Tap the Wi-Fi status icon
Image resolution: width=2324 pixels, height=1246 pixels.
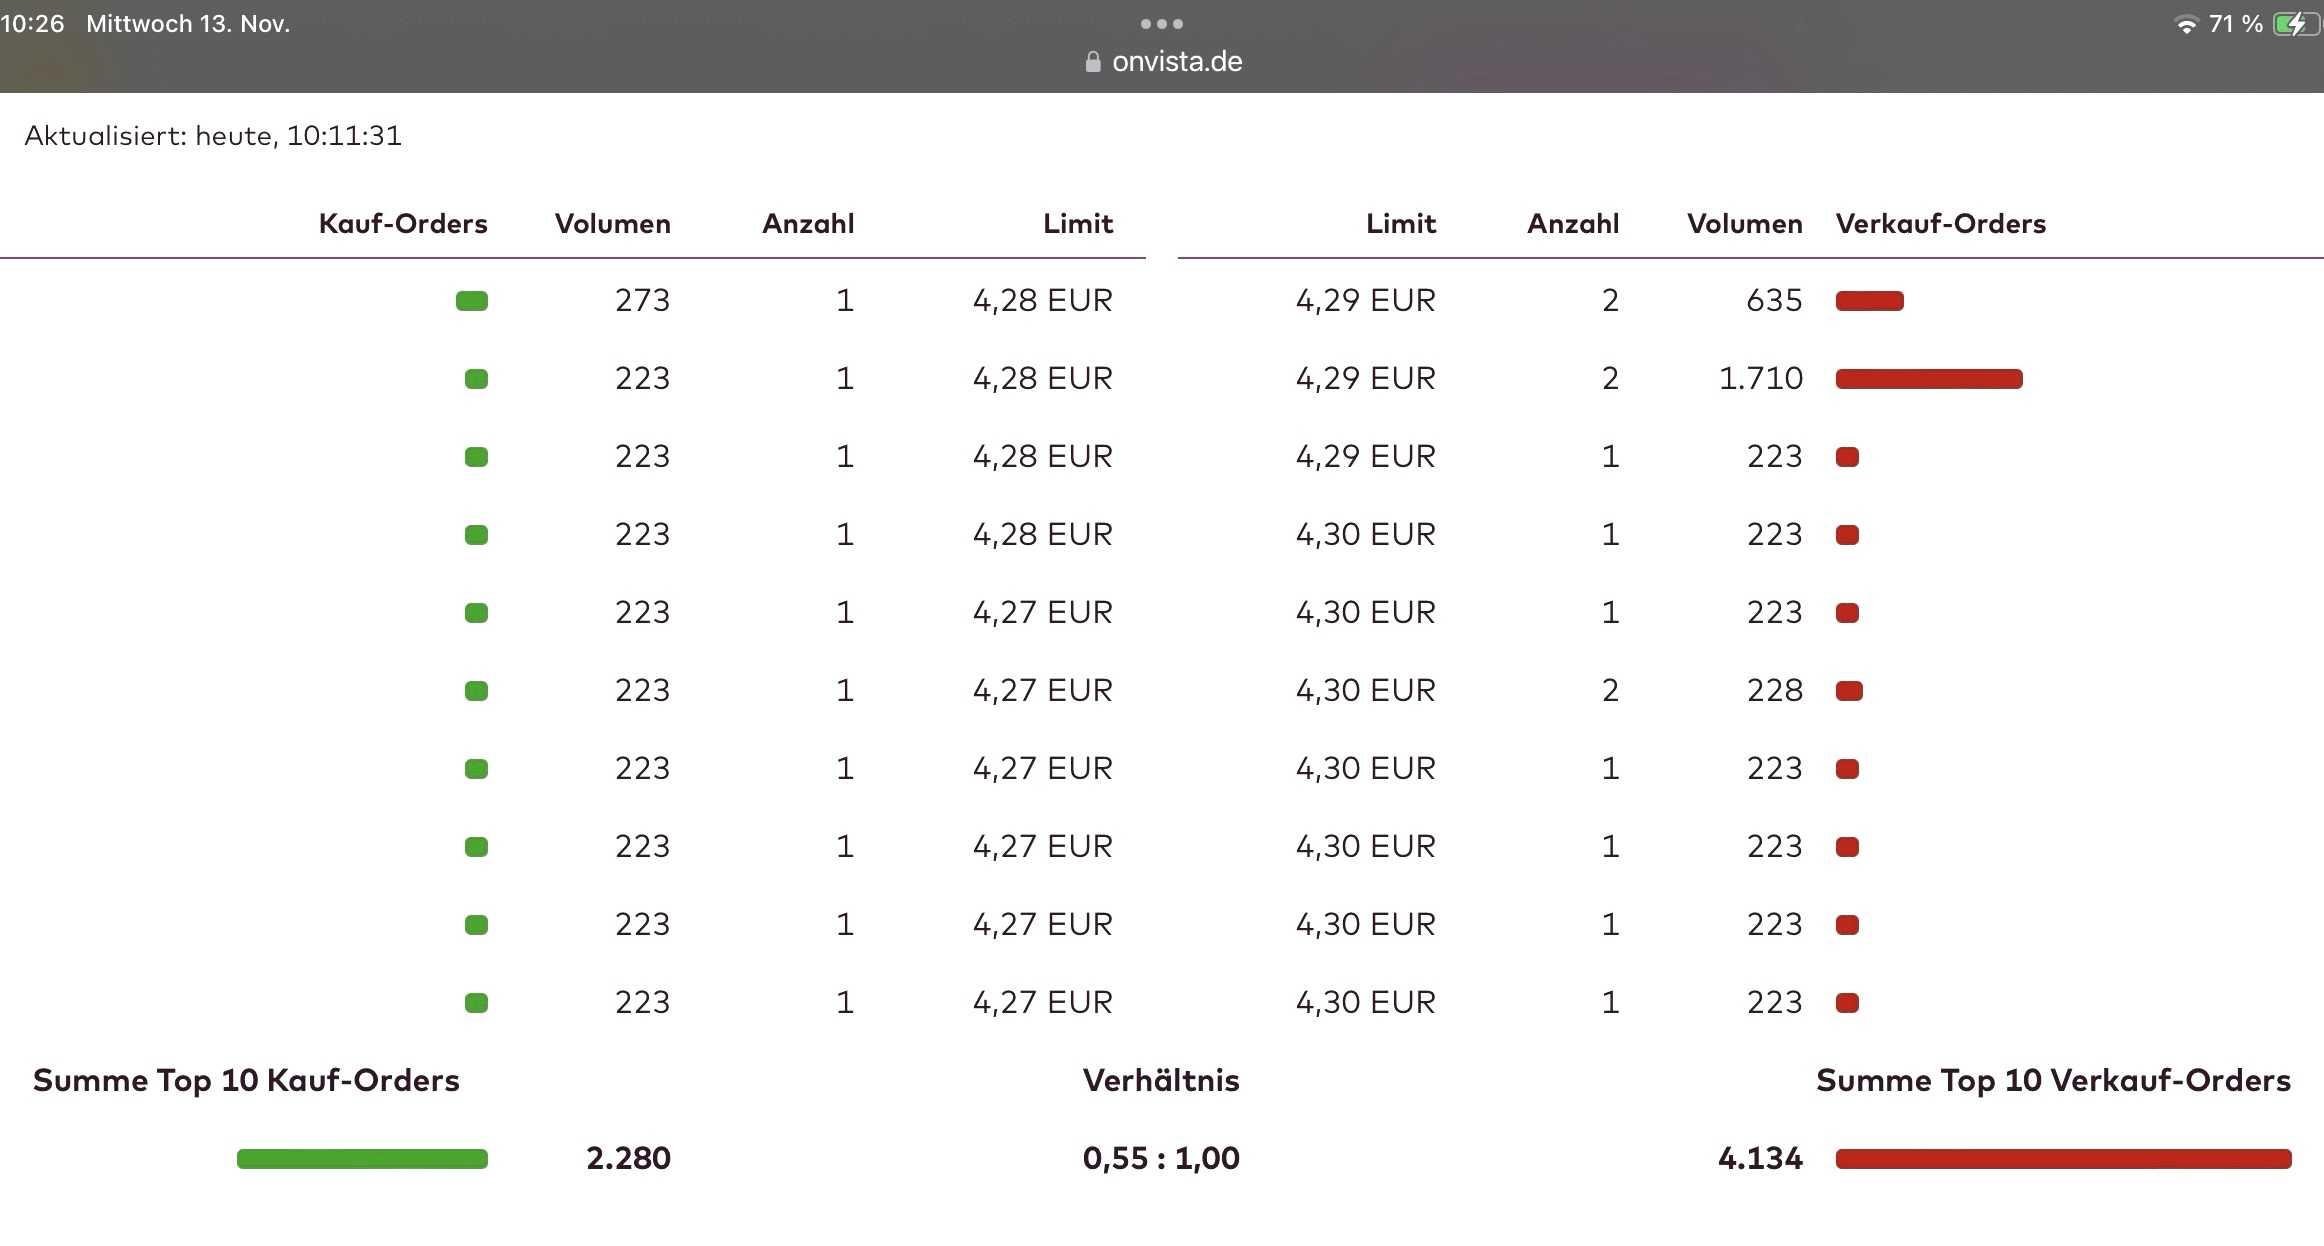point(2186,25)
